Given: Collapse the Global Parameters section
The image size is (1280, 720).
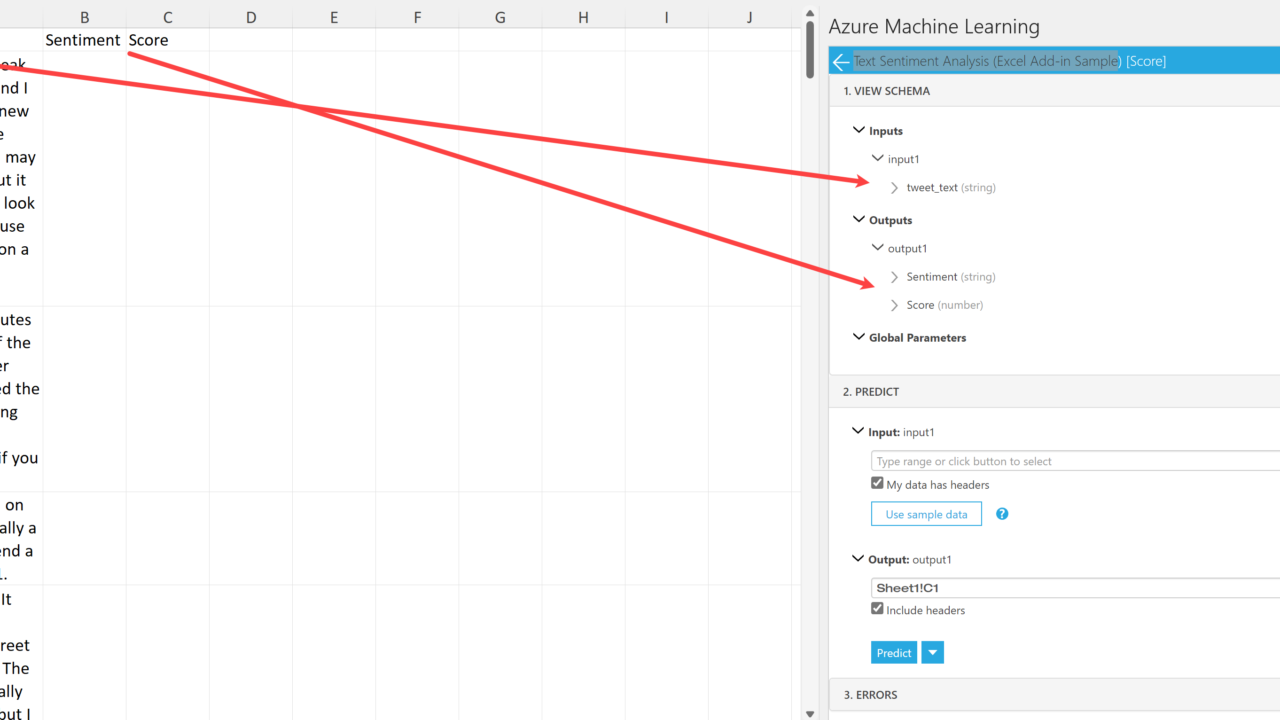Looking at the screenshot, I should (x=859, y=337).
